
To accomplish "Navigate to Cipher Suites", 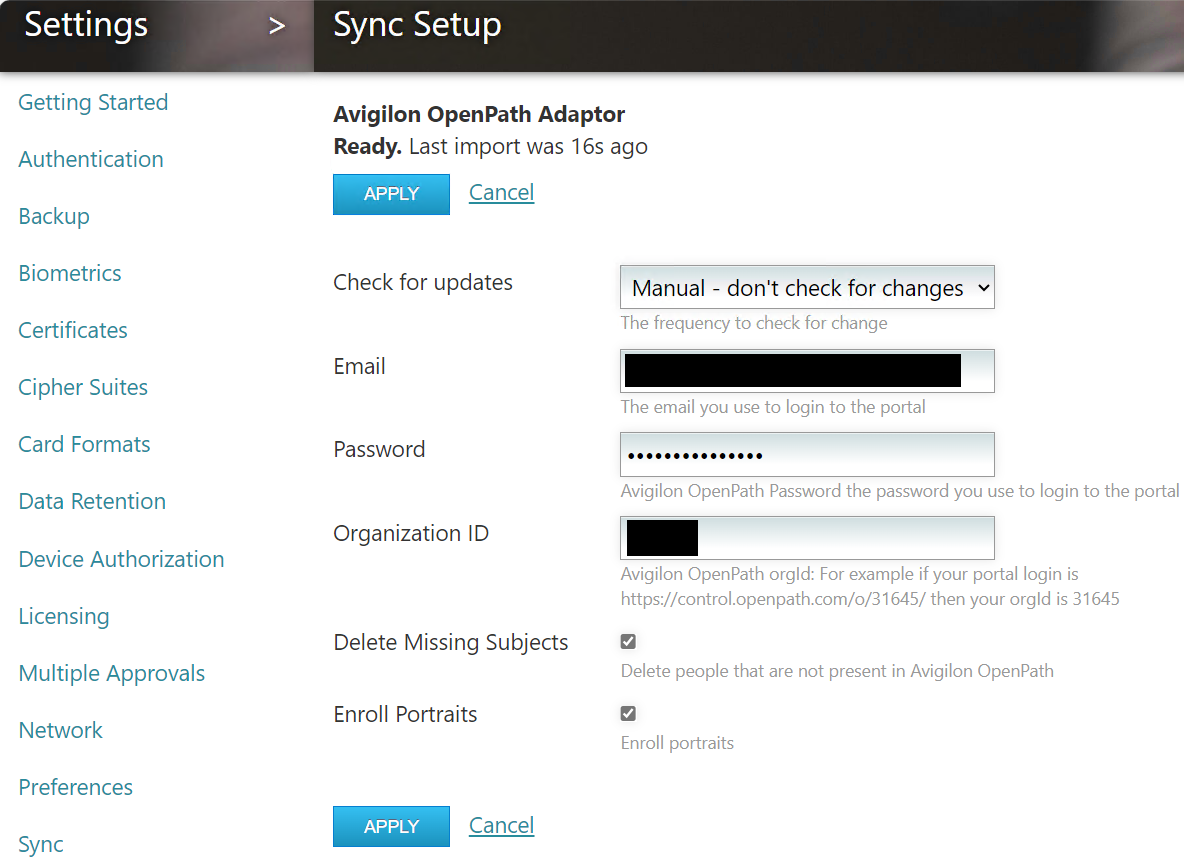I will (83, 387).
